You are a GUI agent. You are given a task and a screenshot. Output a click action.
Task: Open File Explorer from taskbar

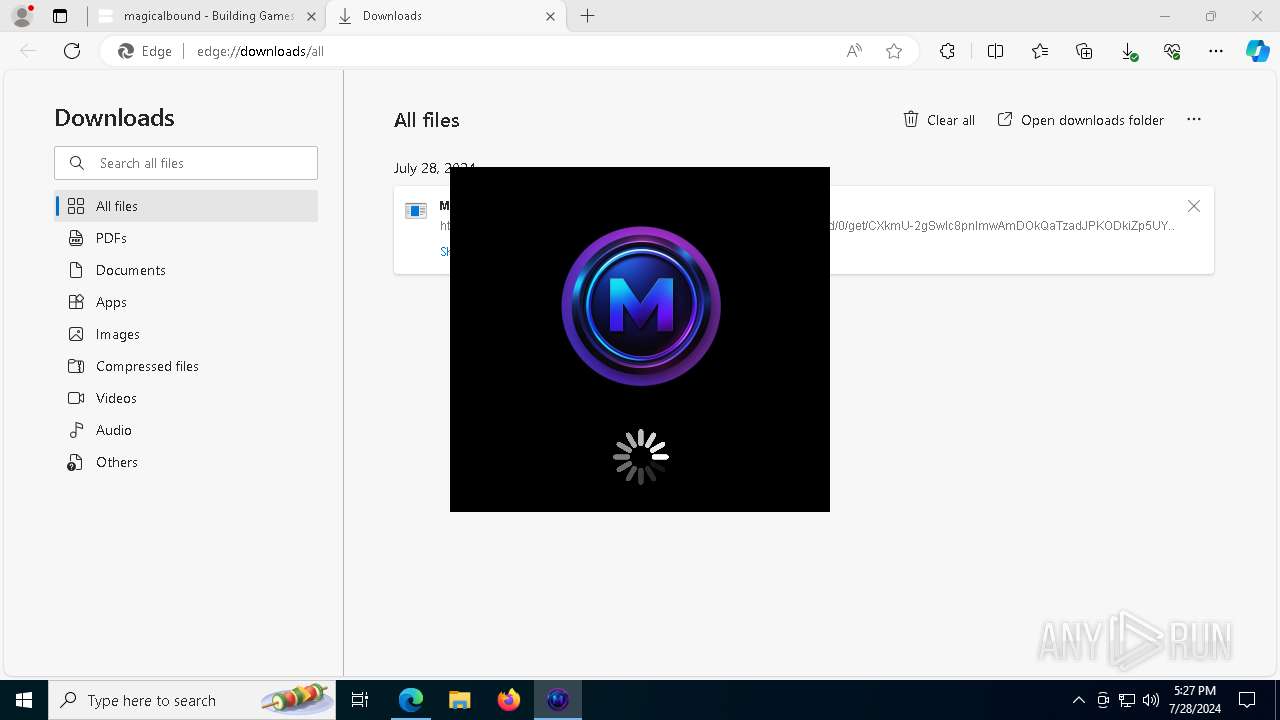pos(459,700)
